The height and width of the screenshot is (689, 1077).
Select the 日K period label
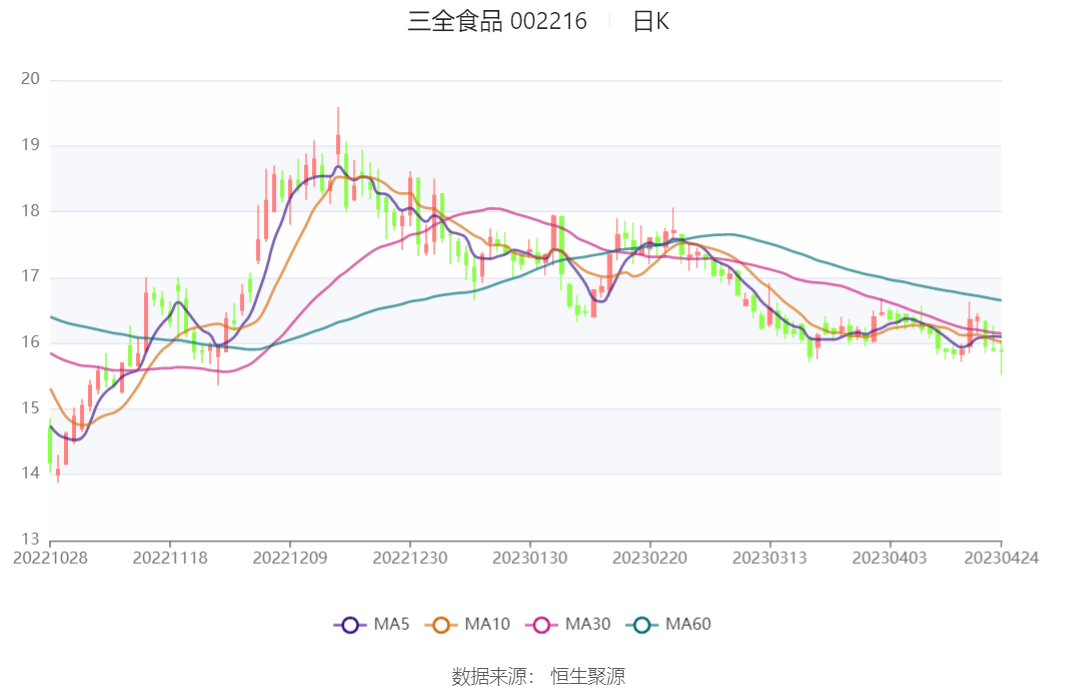click(x=650, y=21)
